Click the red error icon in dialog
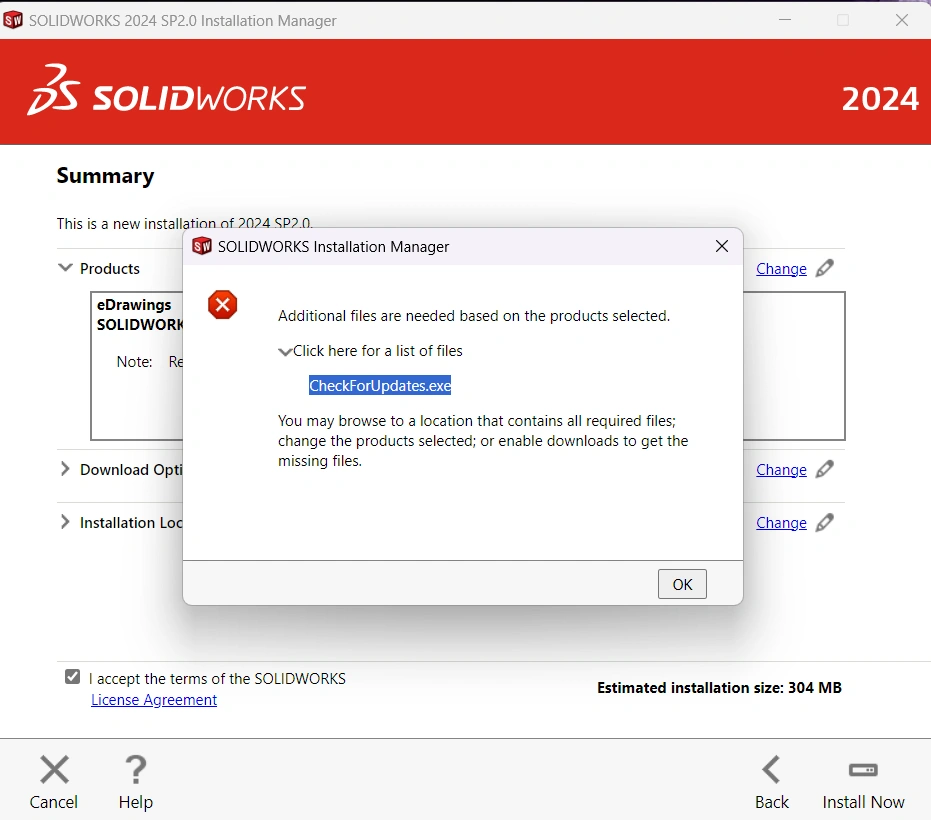 [223, 305]
